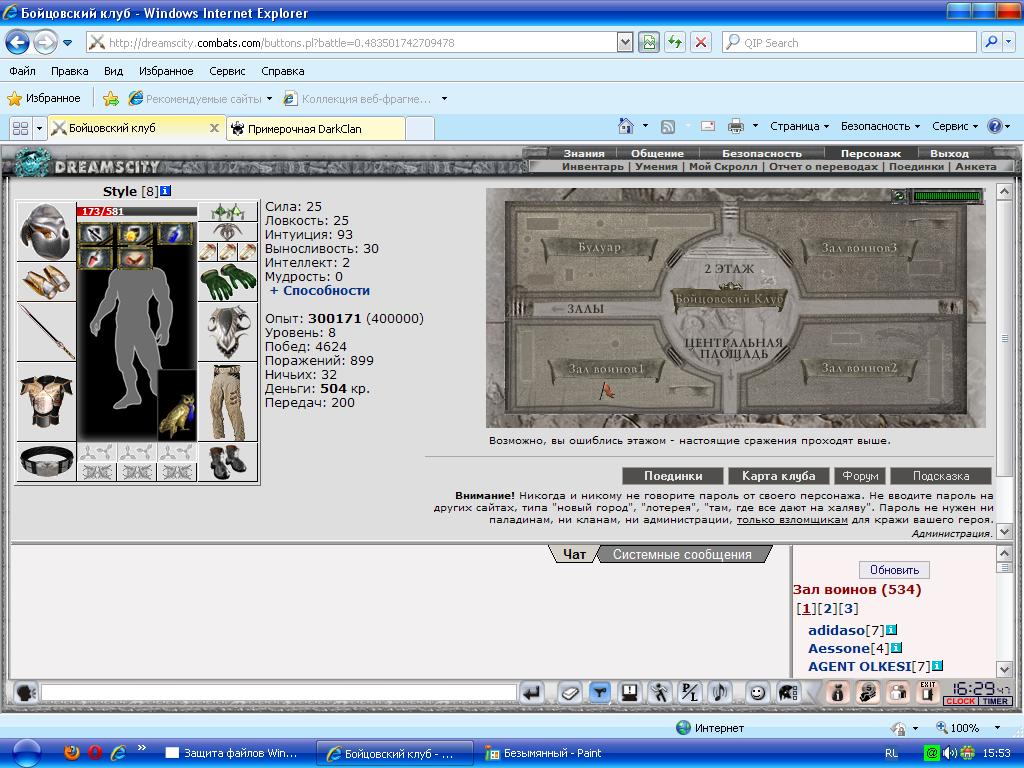
Task: Click the silver amulet necklace slot
Action: [227, 232]
